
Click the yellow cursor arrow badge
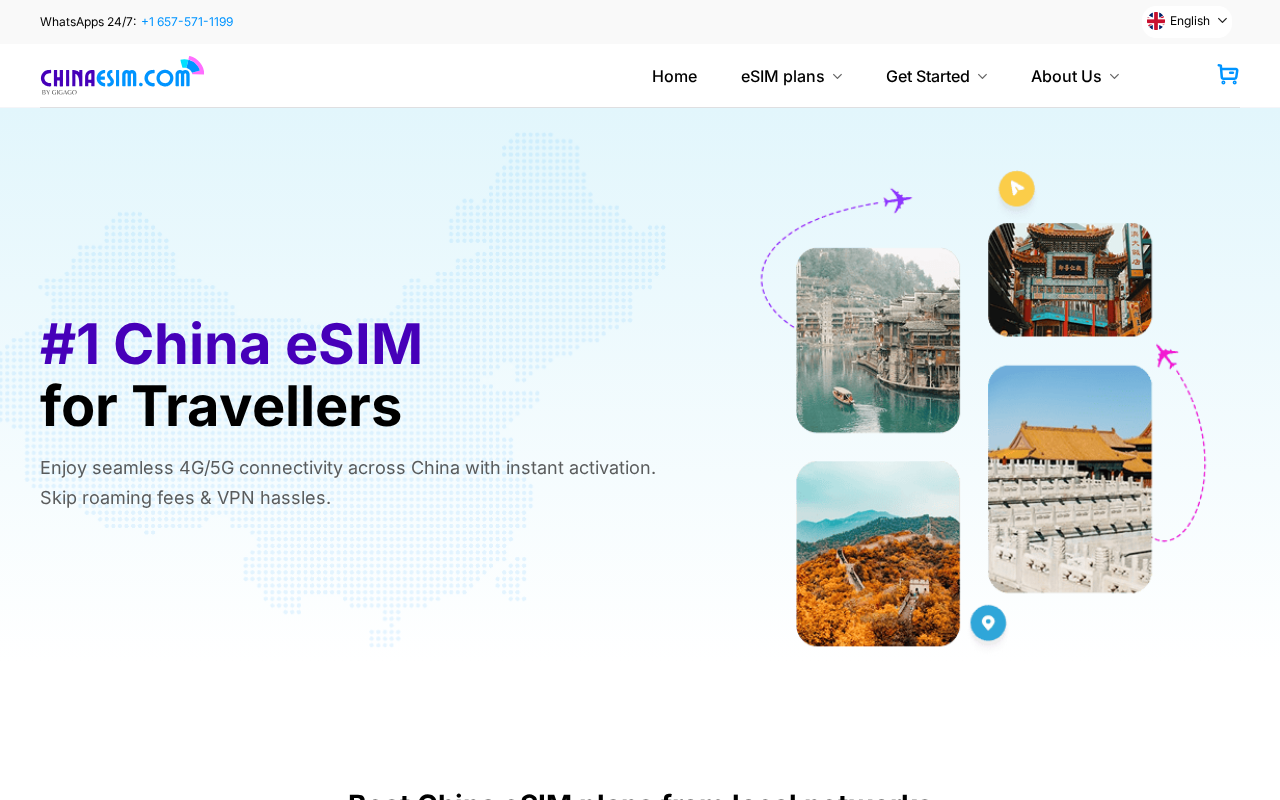(1017, 188)
